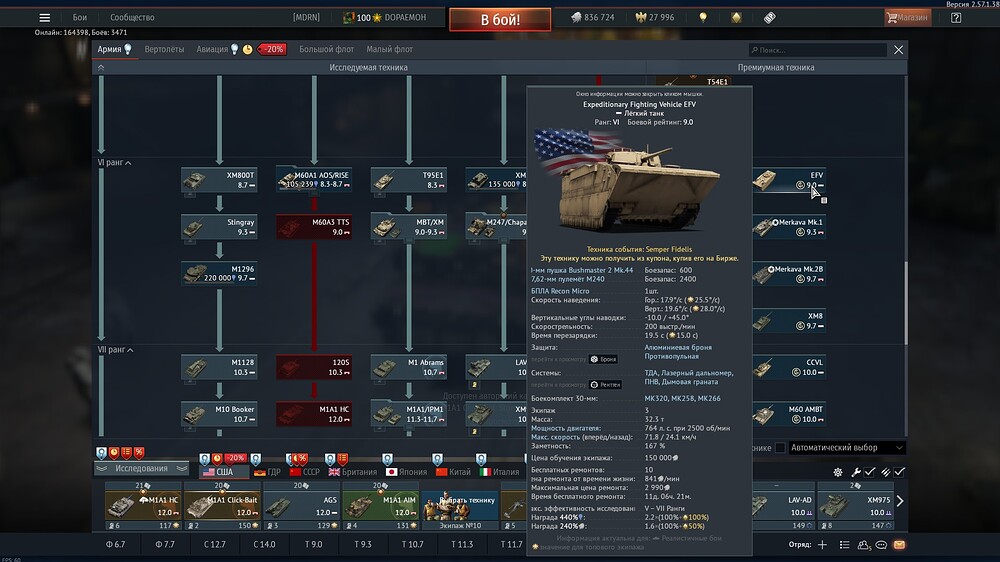The height and width of the screenshot is (562, 1000).
Task: Open the preset gear settings icon
Action: coord(838,472)
